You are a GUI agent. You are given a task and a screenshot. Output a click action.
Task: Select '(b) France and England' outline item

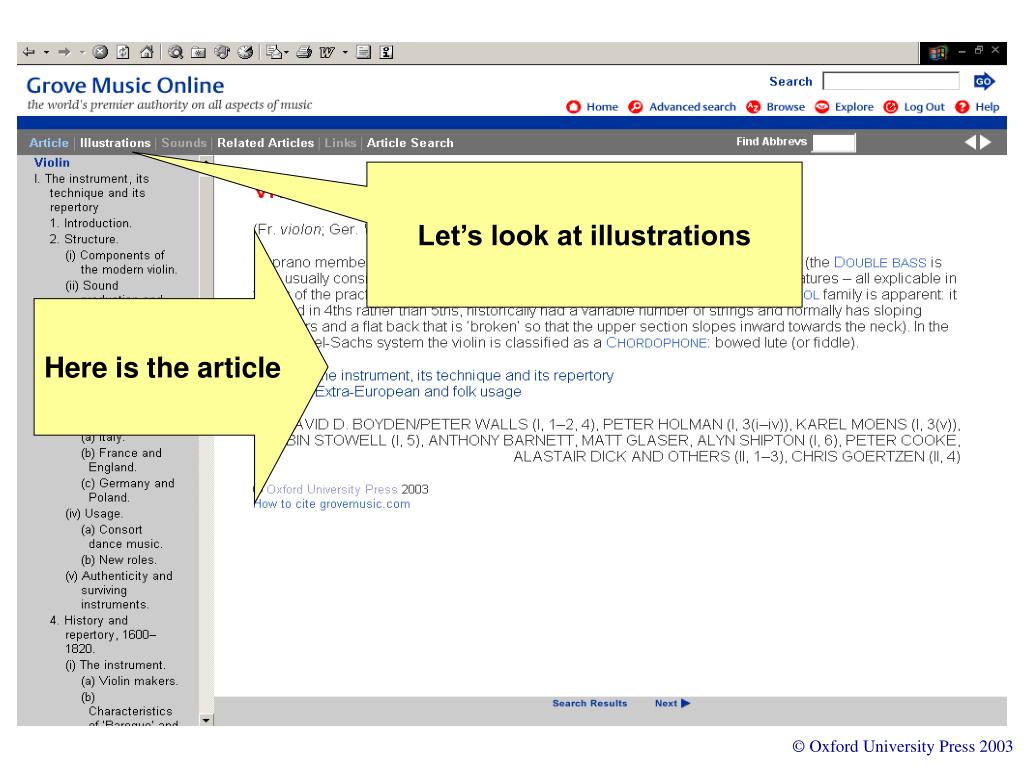coord(121,460)
